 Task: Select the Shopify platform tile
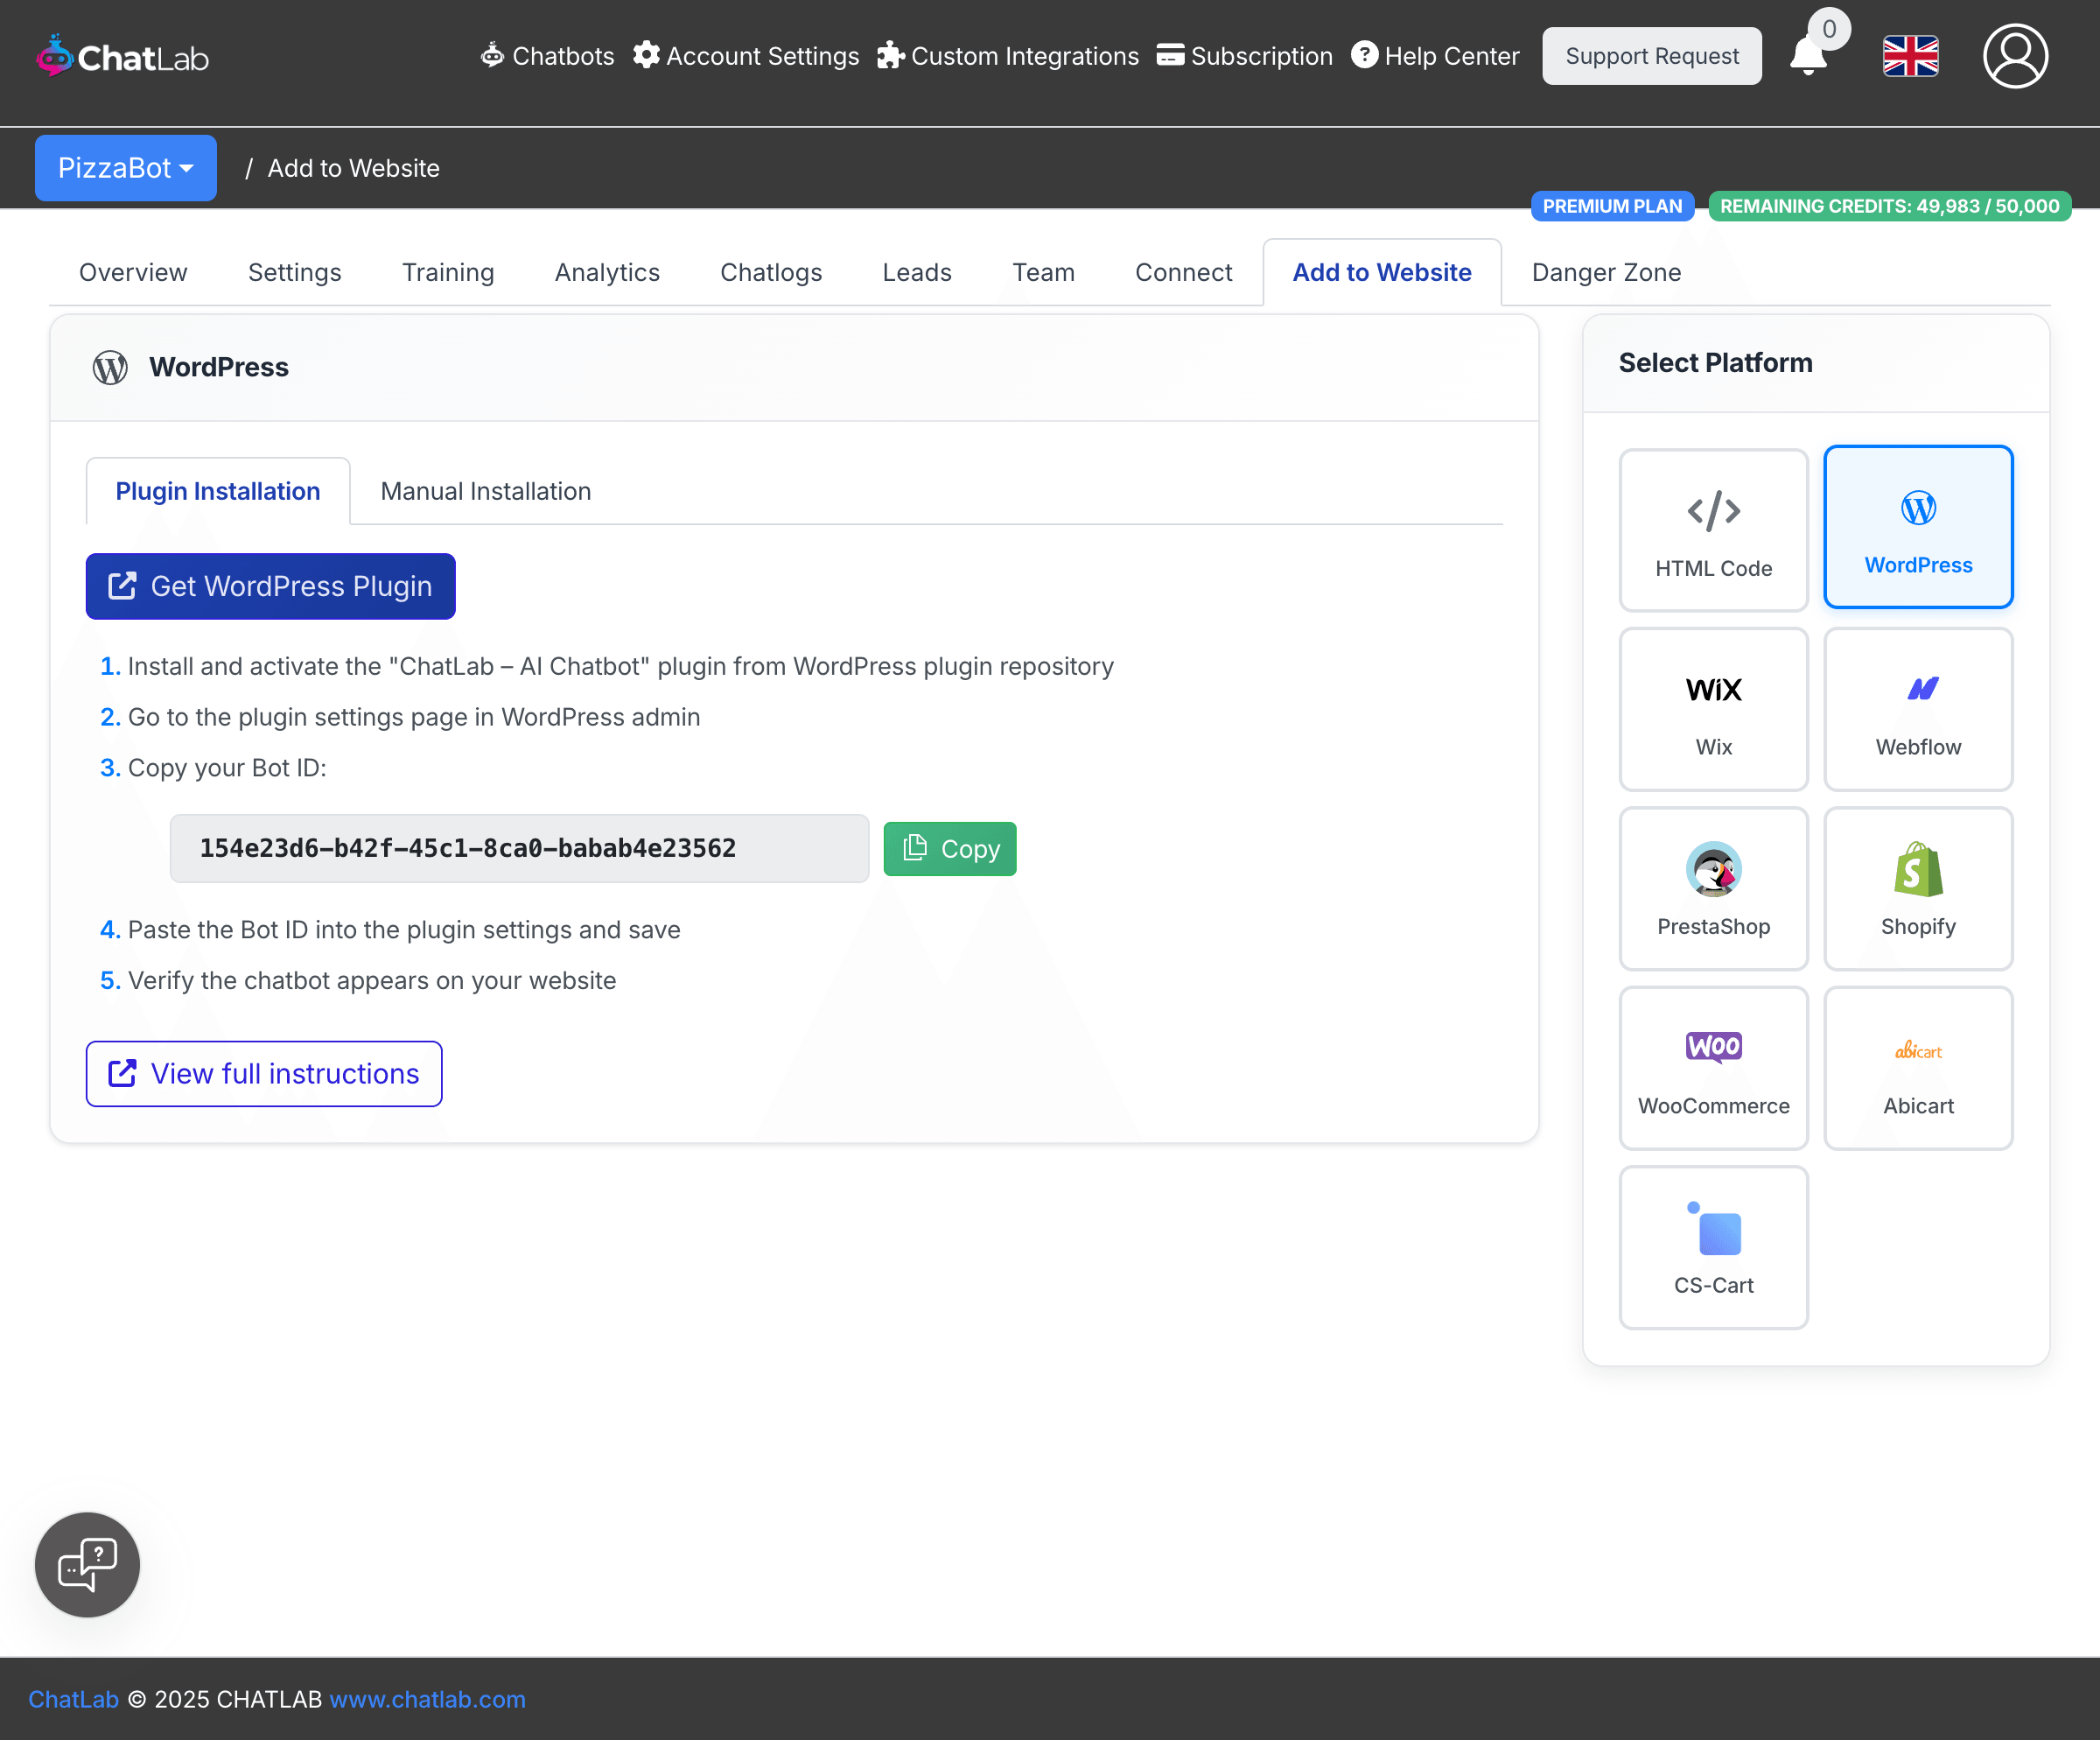click(1917, 888)
